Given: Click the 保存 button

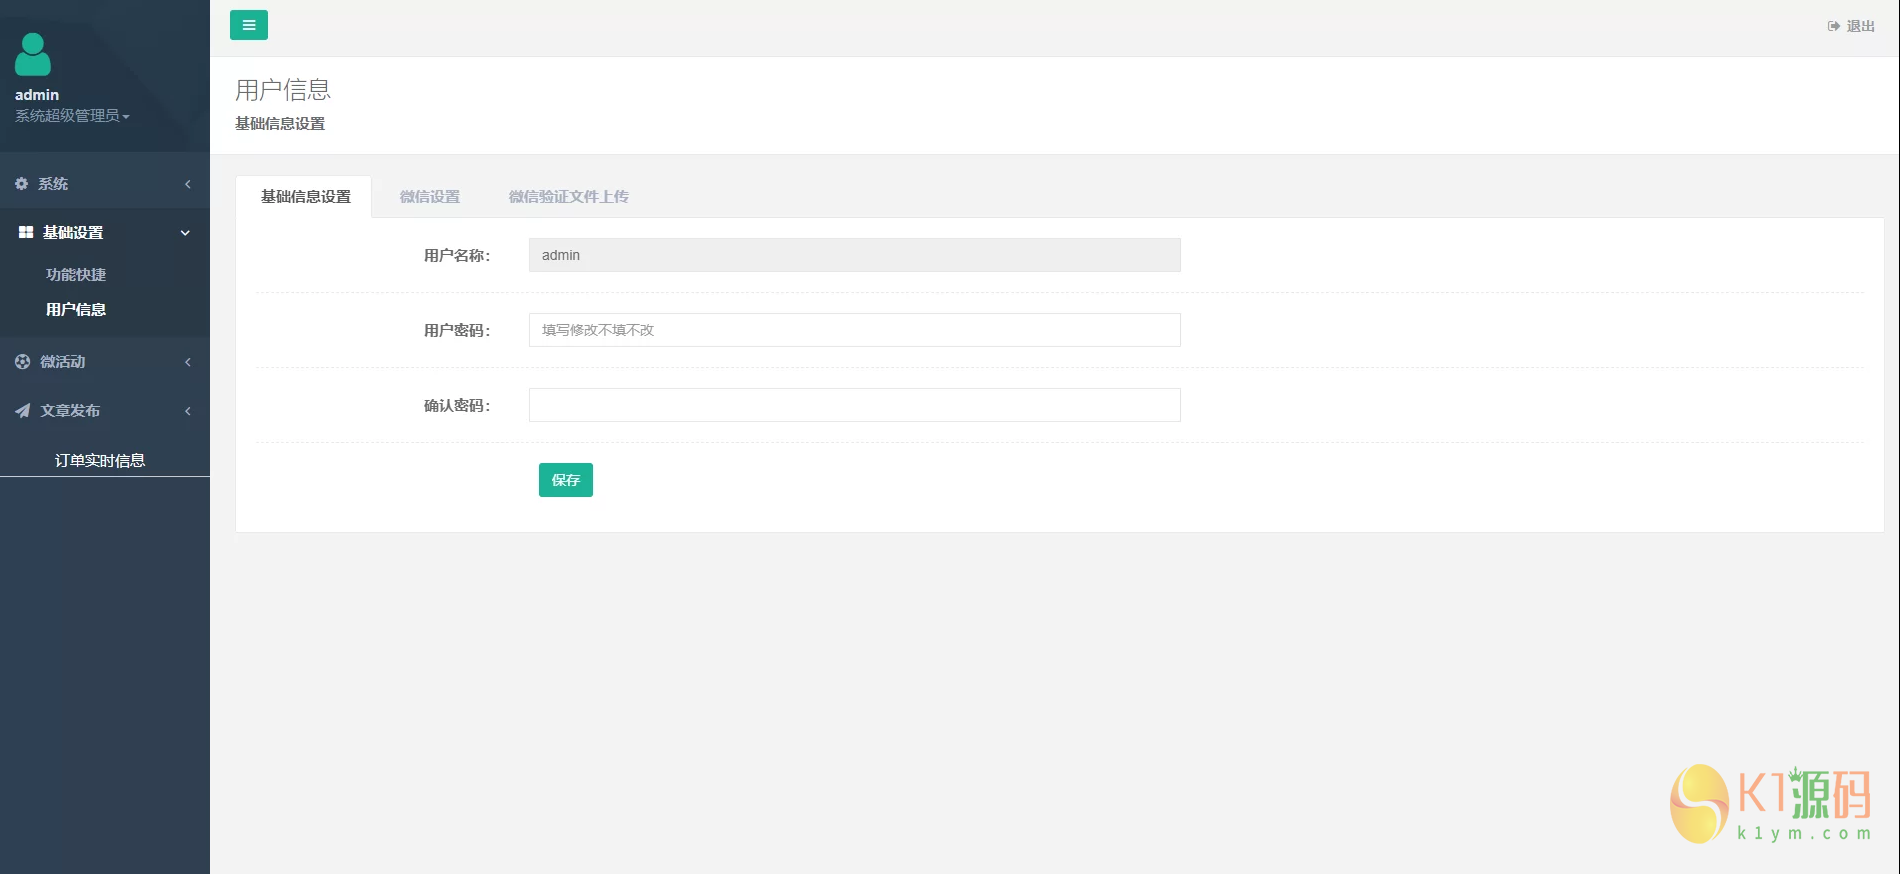Looking at the screenshot, I should click(x=566, y=480).
